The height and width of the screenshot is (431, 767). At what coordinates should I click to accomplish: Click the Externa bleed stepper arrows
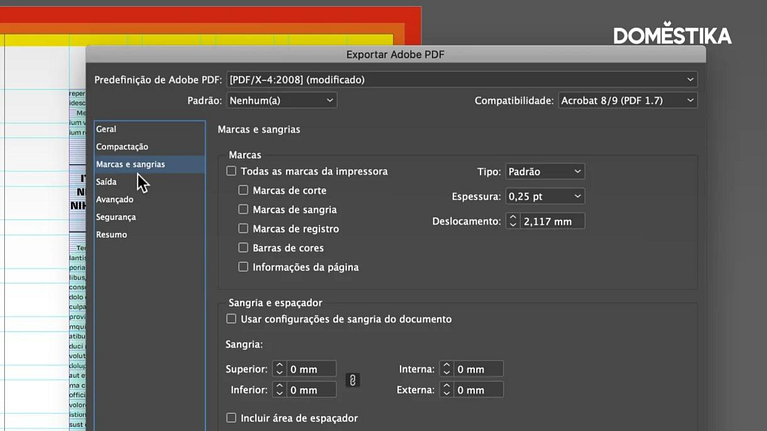click(447, 390)
